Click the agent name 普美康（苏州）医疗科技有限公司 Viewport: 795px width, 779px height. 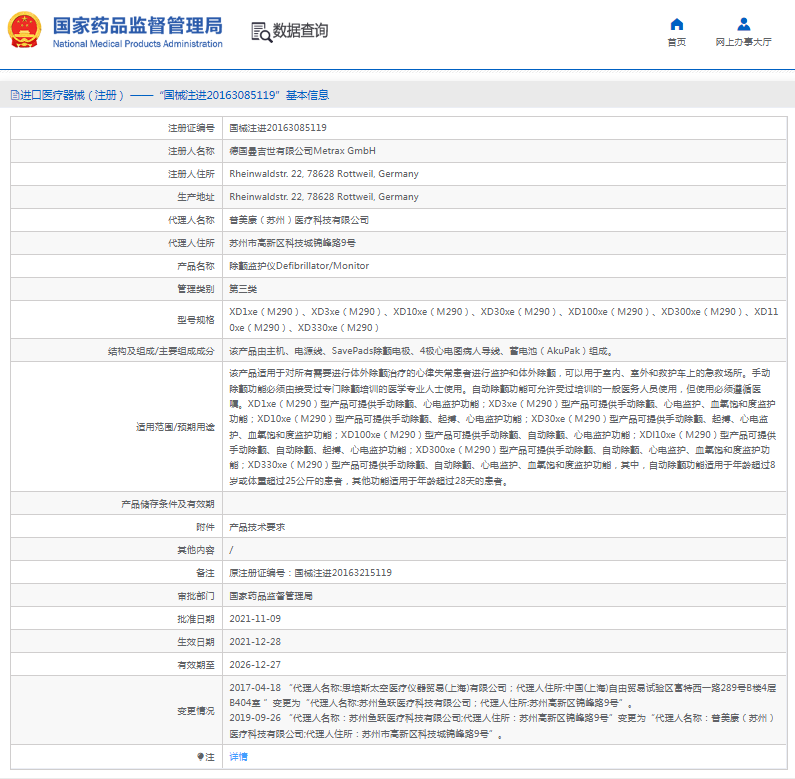(299, 220)
